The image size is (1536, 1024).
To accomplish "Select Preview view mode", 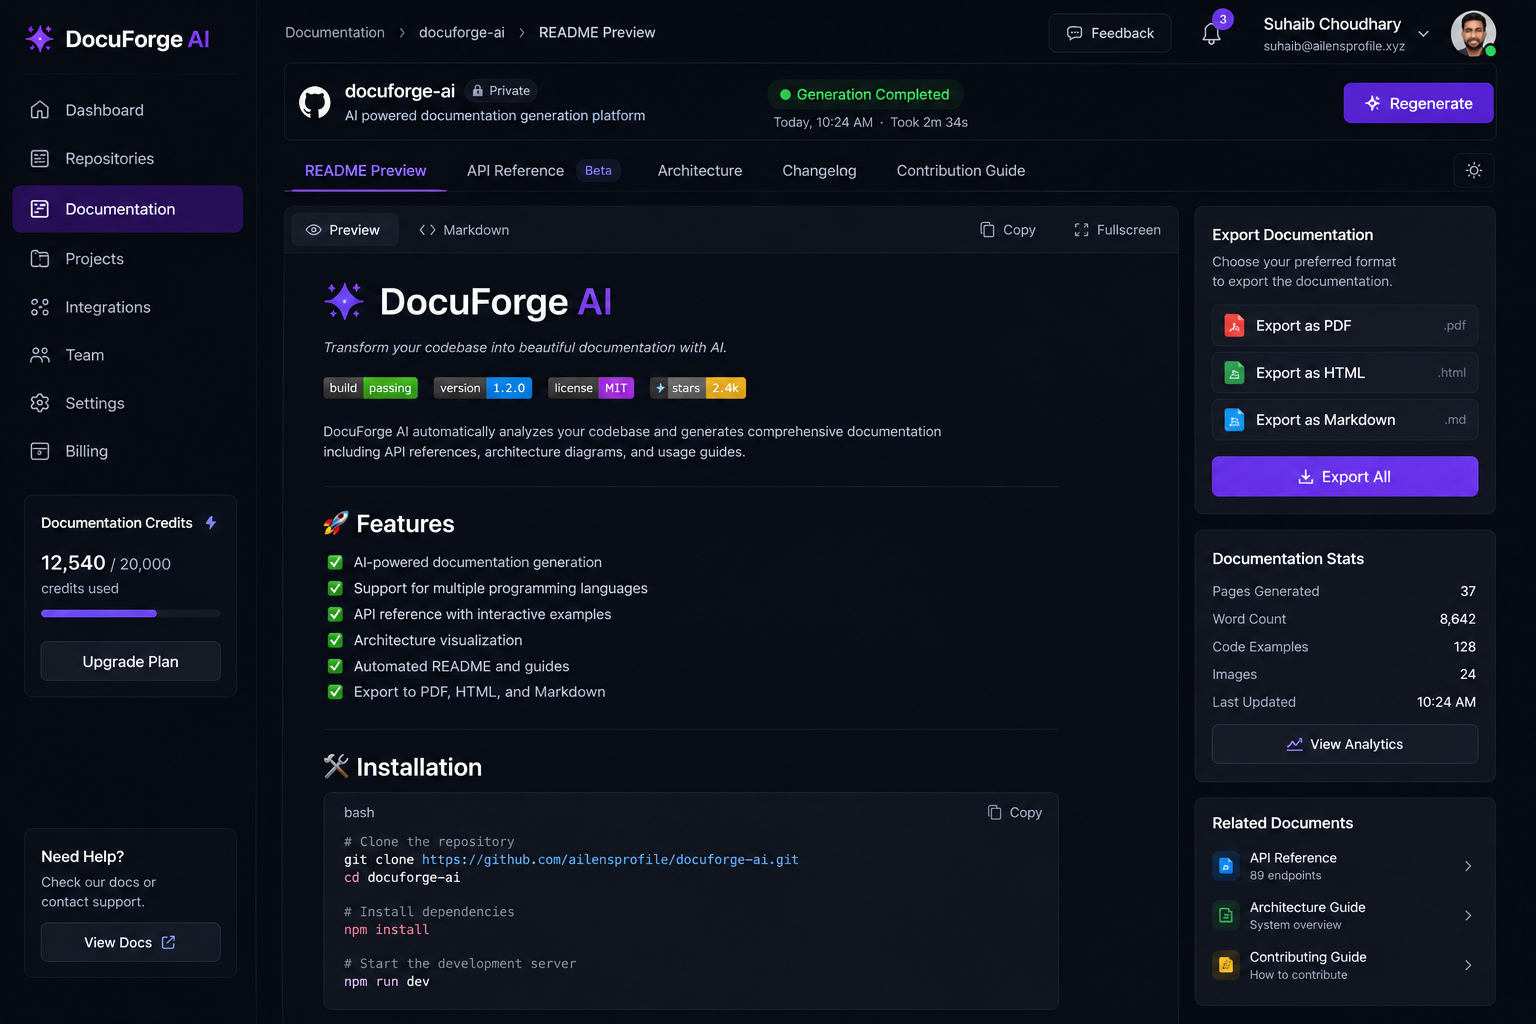I will (344, 230).
